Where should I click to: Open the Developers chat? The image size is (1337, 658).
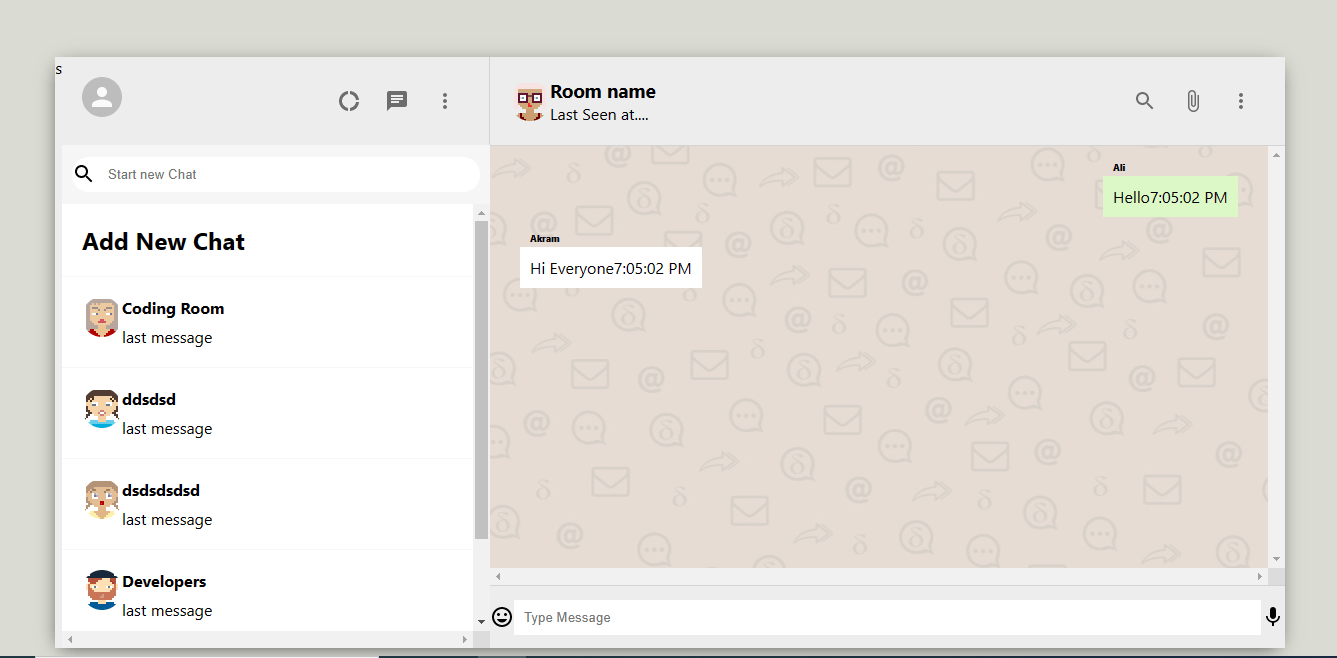pos(268,592)
